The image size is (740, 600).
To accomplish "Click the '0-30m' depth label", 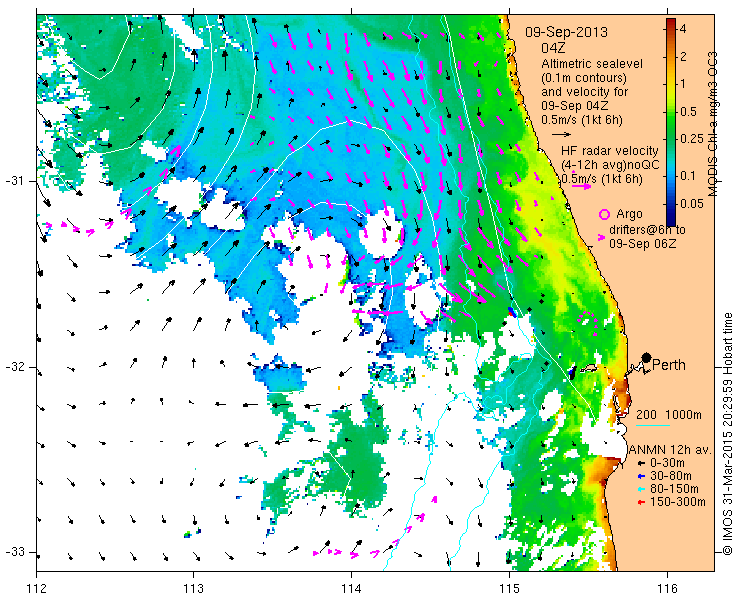I will [x=667, y=464].
